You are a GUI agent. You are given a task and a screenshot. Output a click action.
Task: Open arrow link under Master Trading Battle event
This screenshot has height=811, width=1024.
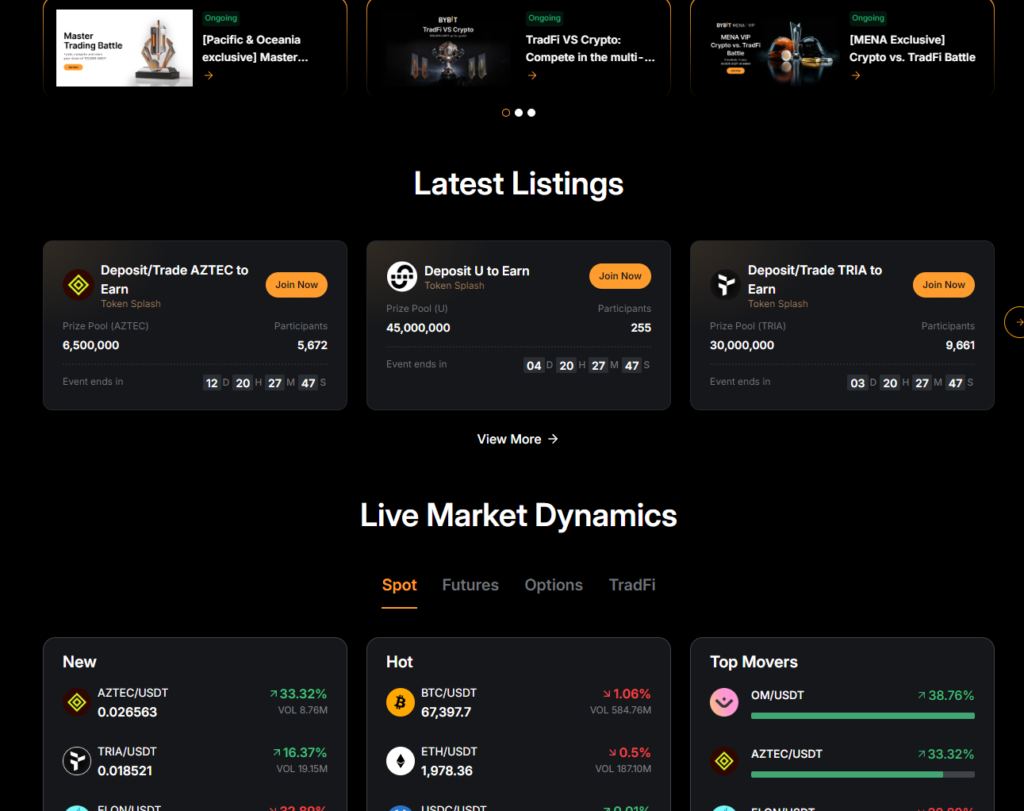tap(209, 75)
